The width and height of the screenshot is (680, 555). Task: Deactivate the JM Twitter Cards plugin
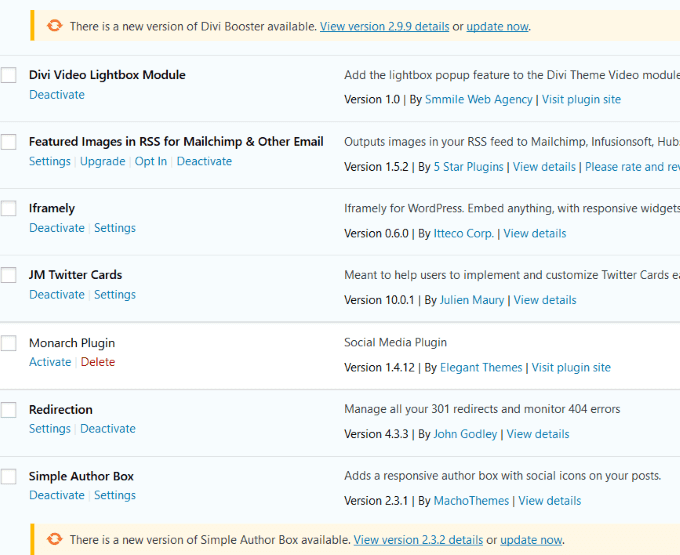pos(57,295)
